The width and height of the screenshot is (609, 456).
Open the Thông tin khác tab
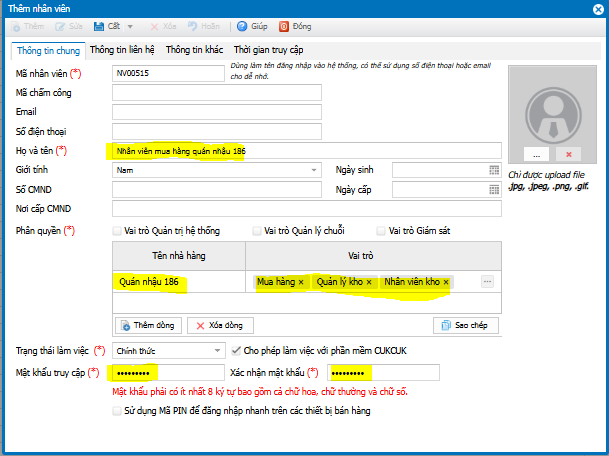tap(195, 50)
